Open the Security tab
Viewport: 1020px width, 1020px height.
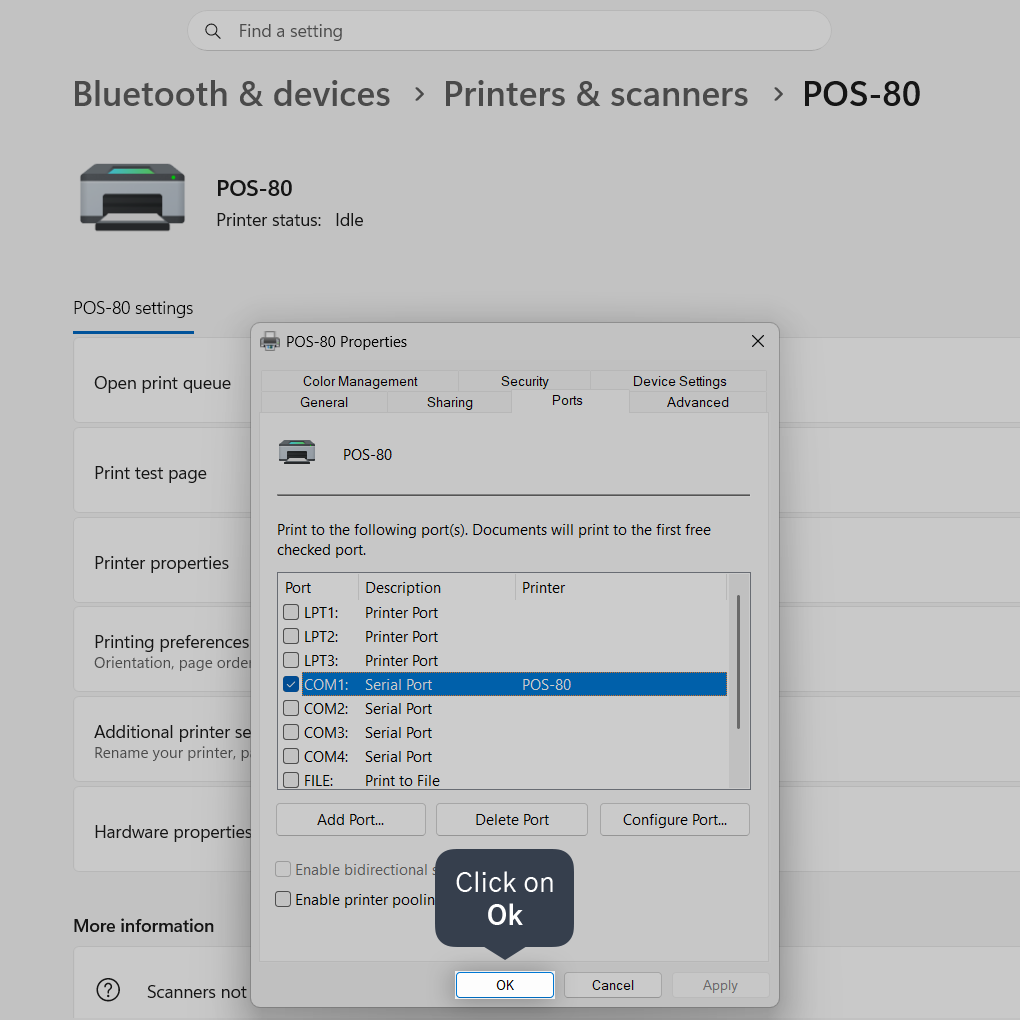coord(524,381)
